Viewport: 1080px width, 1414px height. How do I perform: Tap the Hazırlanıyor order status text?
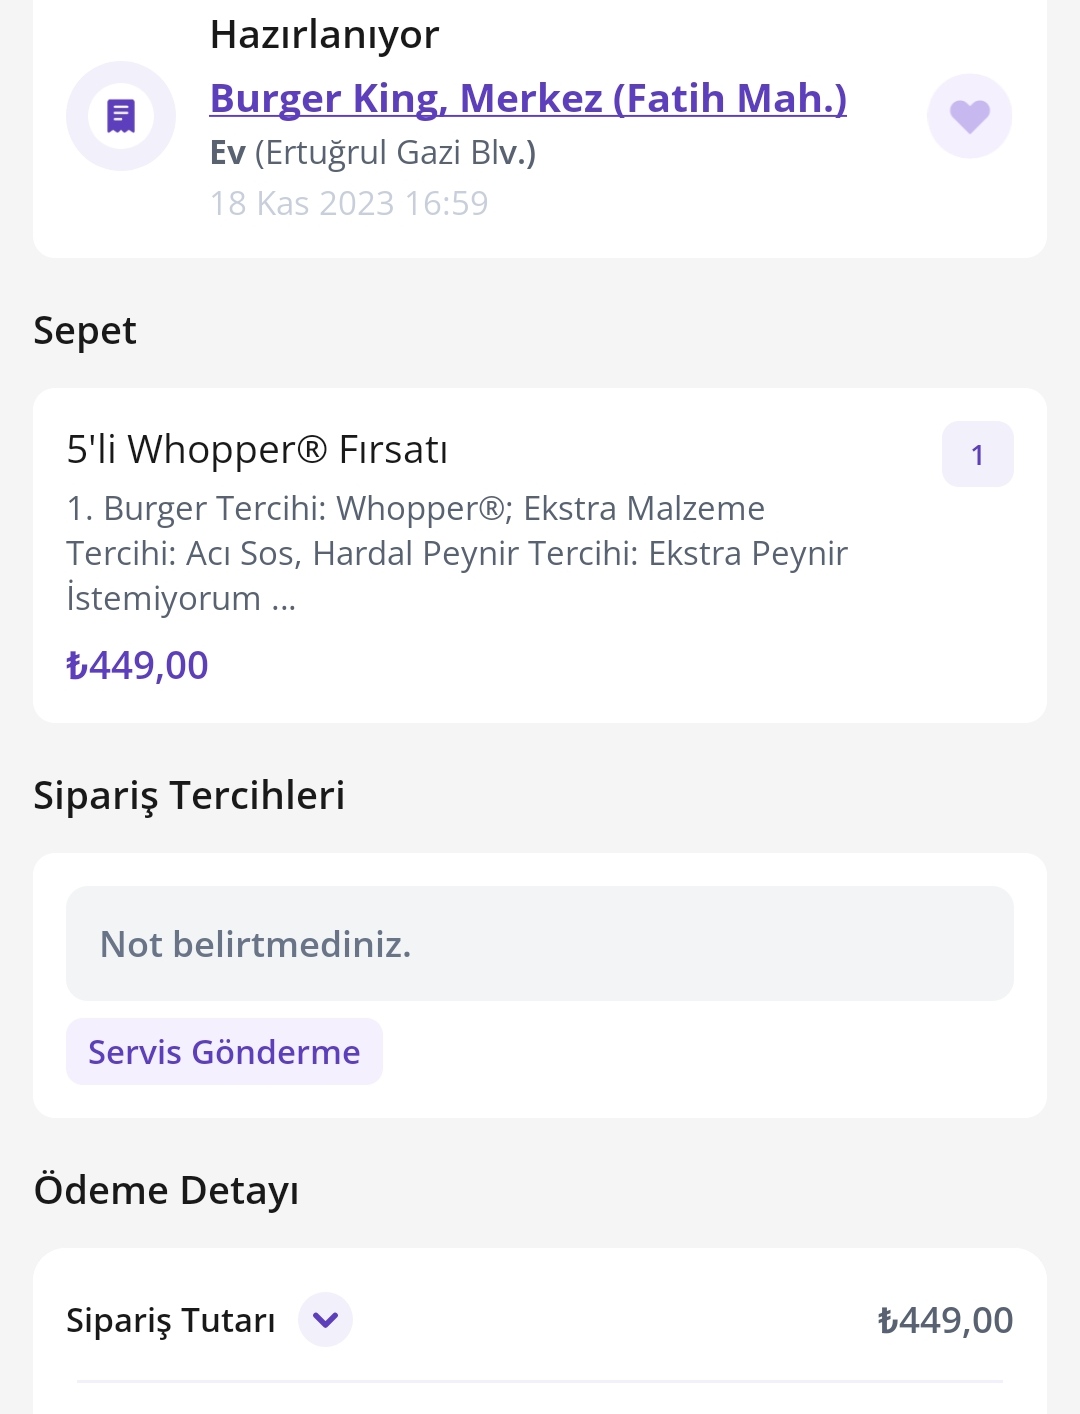[324, 35]
